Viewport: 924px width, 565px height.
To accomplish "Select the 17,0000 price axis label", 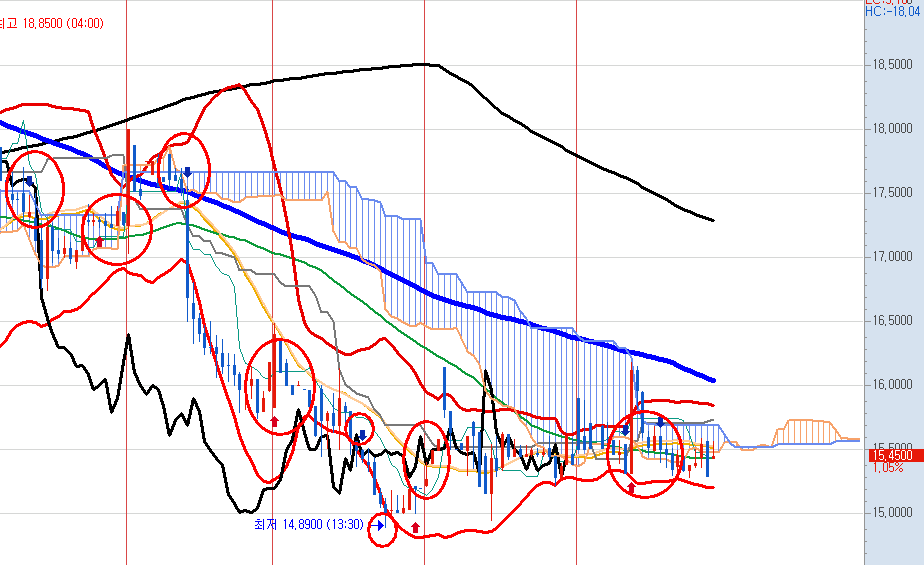I will (892, 257).
